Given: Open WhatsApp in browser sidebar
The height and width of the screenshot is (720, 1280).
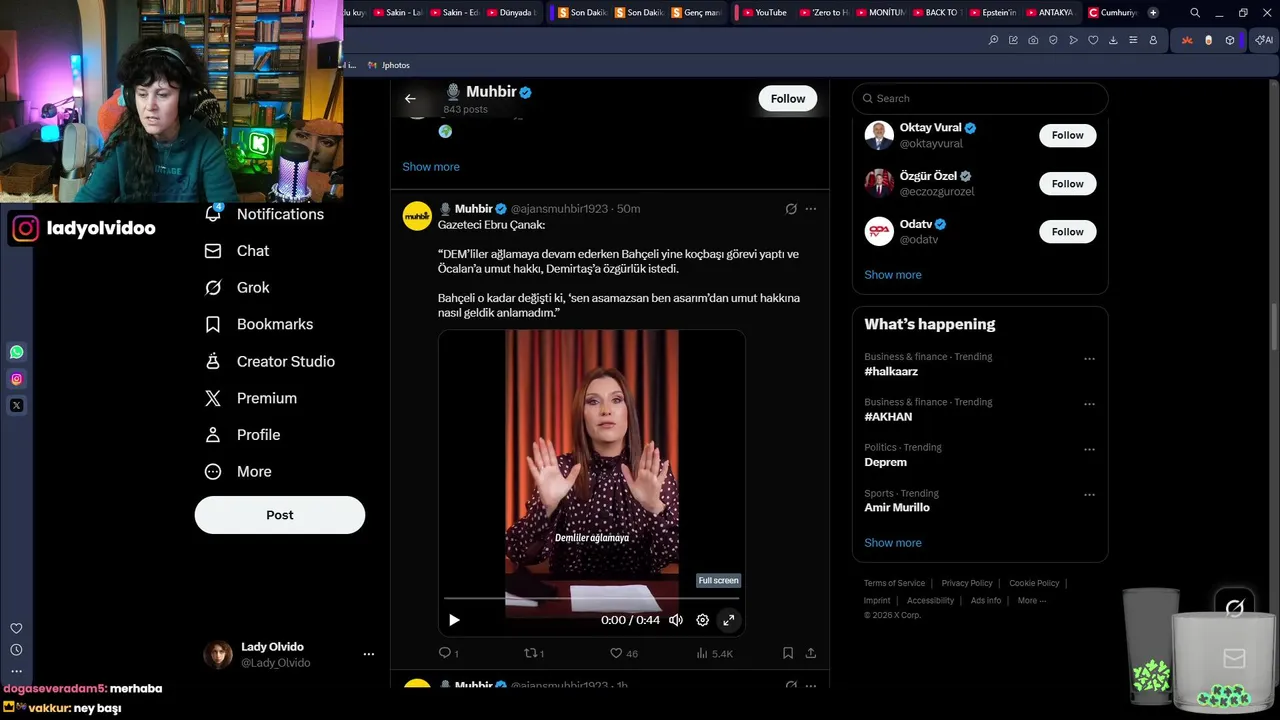Looking at the screenshot, I should pos(16,352).
